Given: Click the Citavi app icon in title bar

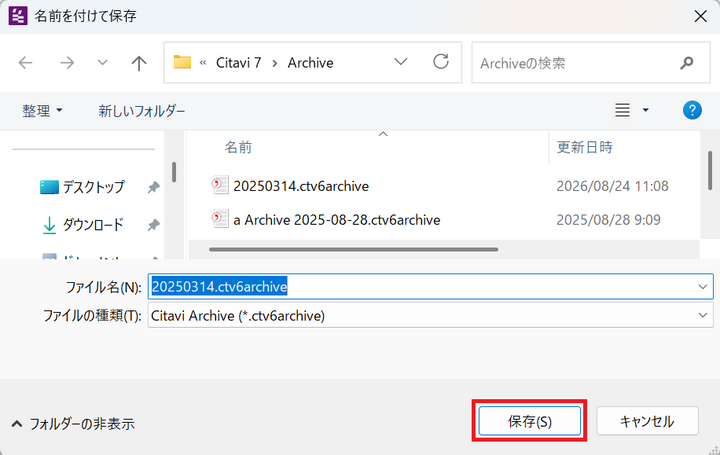Looking at the screenshot, I should 18,16.
